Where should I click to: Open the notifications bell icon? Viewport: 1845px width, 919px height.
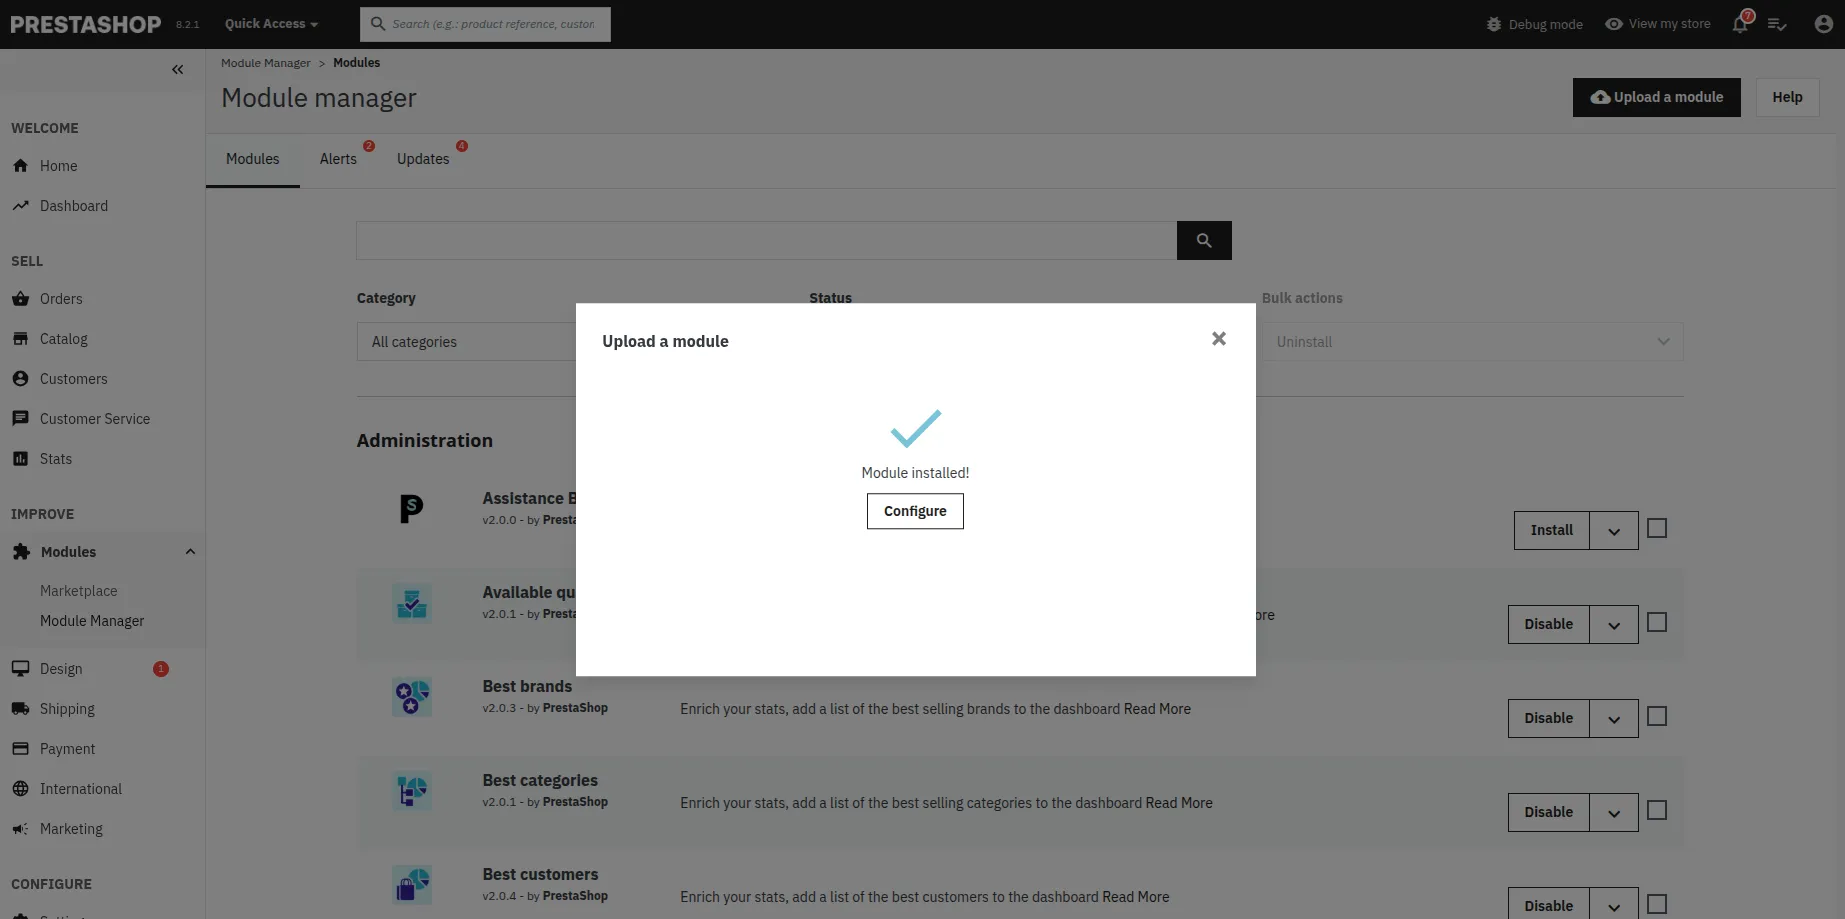tap(1740, 23)
